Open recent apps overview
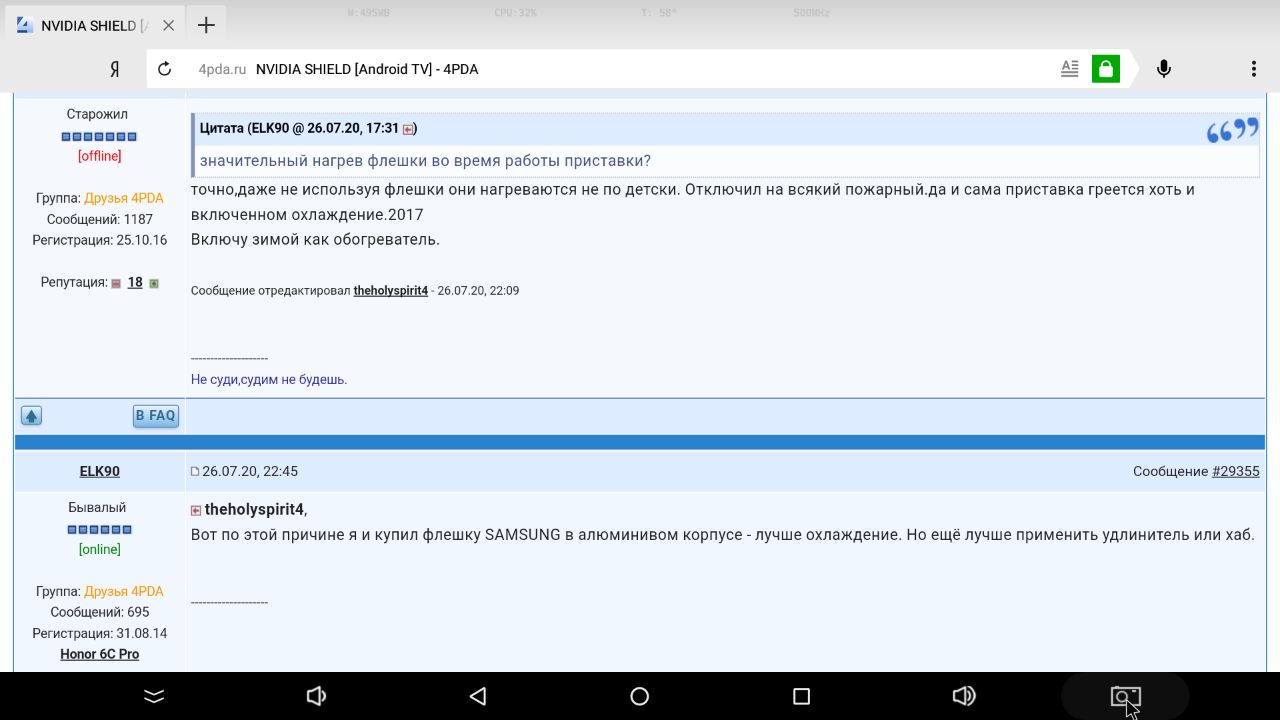Image resolution: width=1280 pixels, height=720 pixels. [801, 696]
